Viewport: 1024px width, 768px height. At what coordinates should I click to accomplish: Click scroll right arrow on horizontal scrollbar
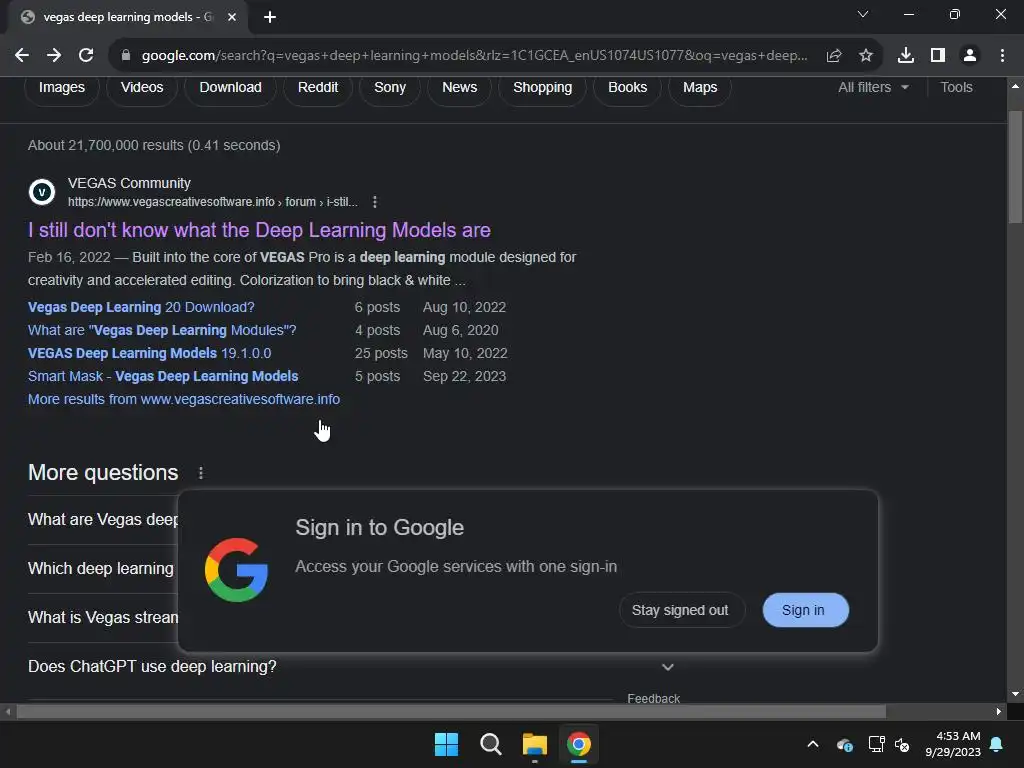coord(999,711)
